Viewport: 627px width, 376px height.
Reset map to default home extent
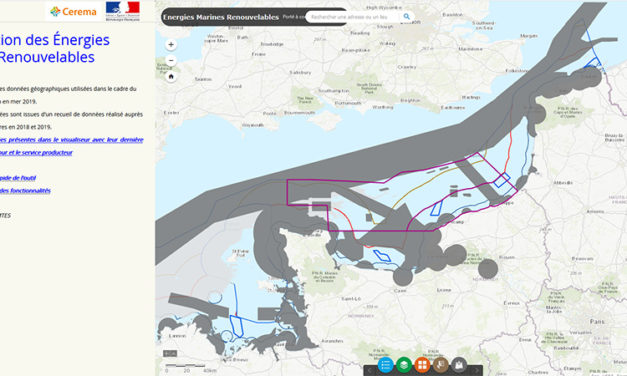pos(171,76)
